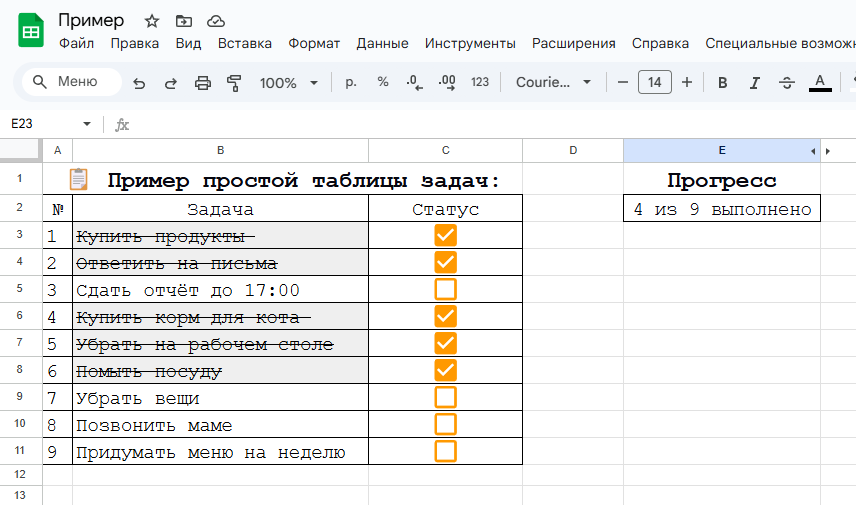Image resolution: width=856 pixels, height=505 pixels.
Task: Open the Инструменты menu
Action: tap(470, 43)
